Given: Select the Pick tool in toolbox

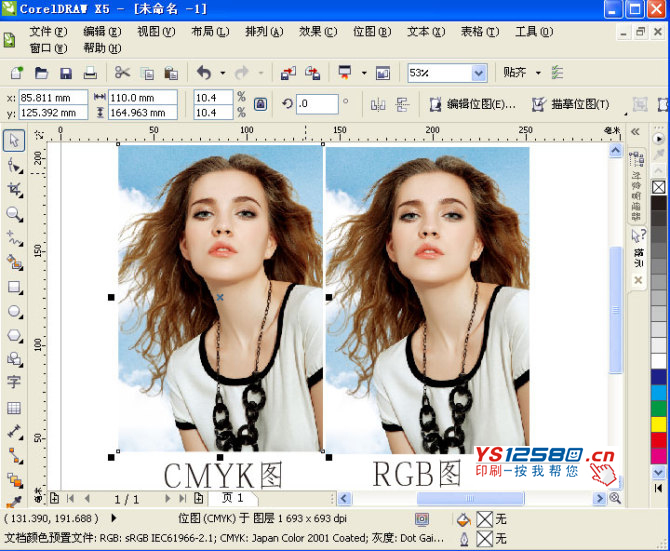Looking at the screenshot, I should click(x=14, y=139).
